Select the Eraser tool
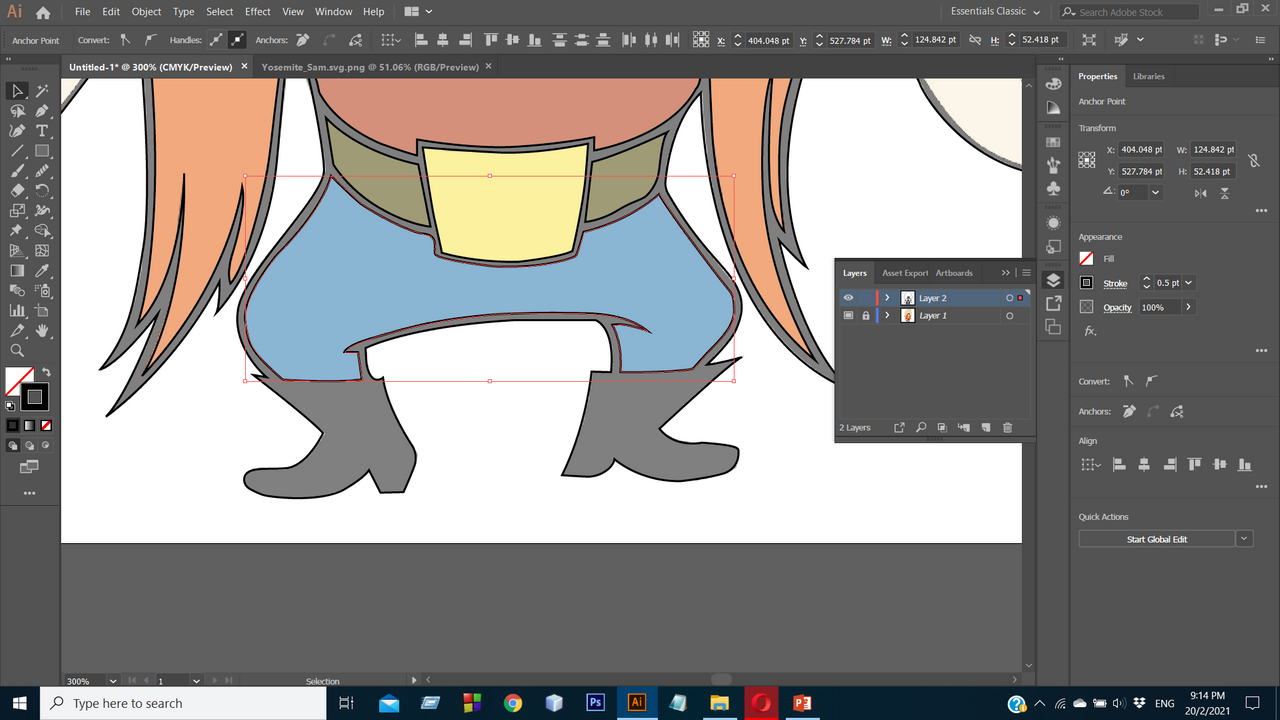Image resolution: width=1280 pixels, height=720 pixels. pos(17,191)
